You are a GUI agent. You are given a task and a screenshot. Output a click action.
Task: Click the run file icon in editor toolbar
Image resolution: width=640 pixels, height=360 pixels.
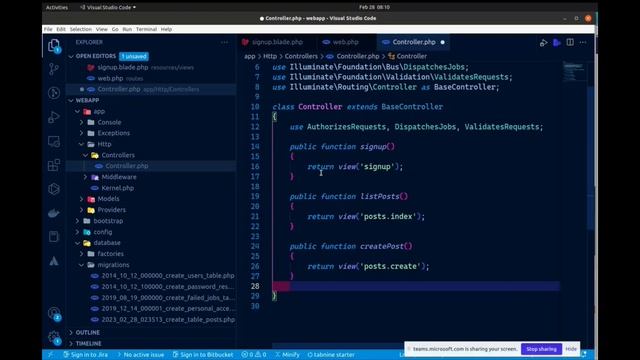click(x=543, y=42)
